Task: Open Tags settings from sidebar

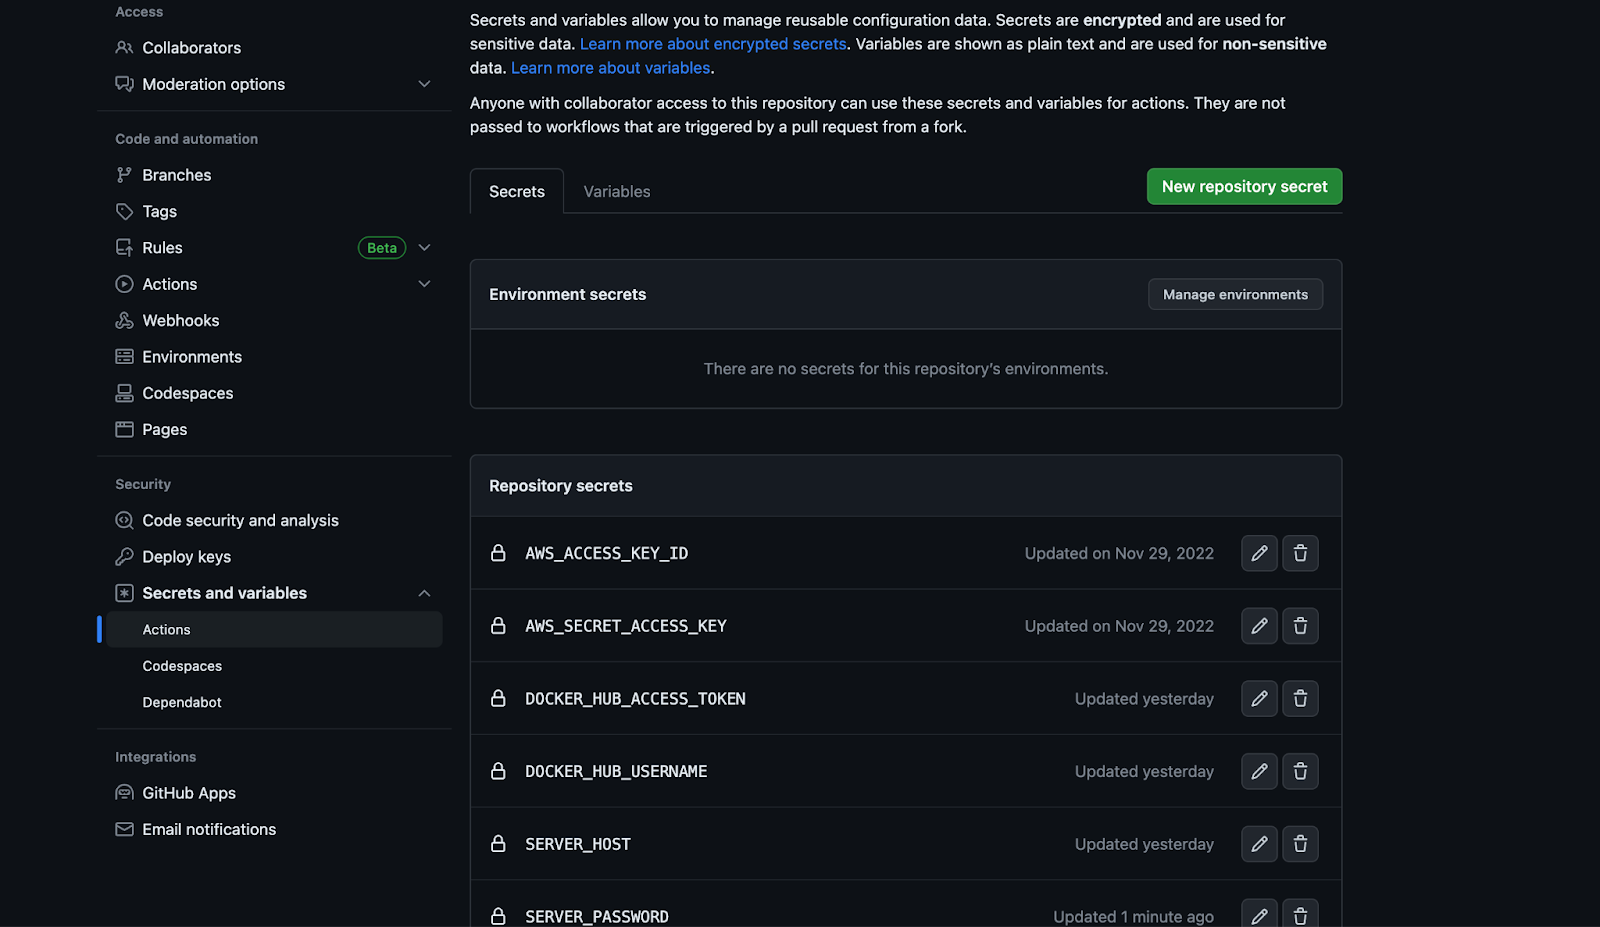Action: coord(159,211)
